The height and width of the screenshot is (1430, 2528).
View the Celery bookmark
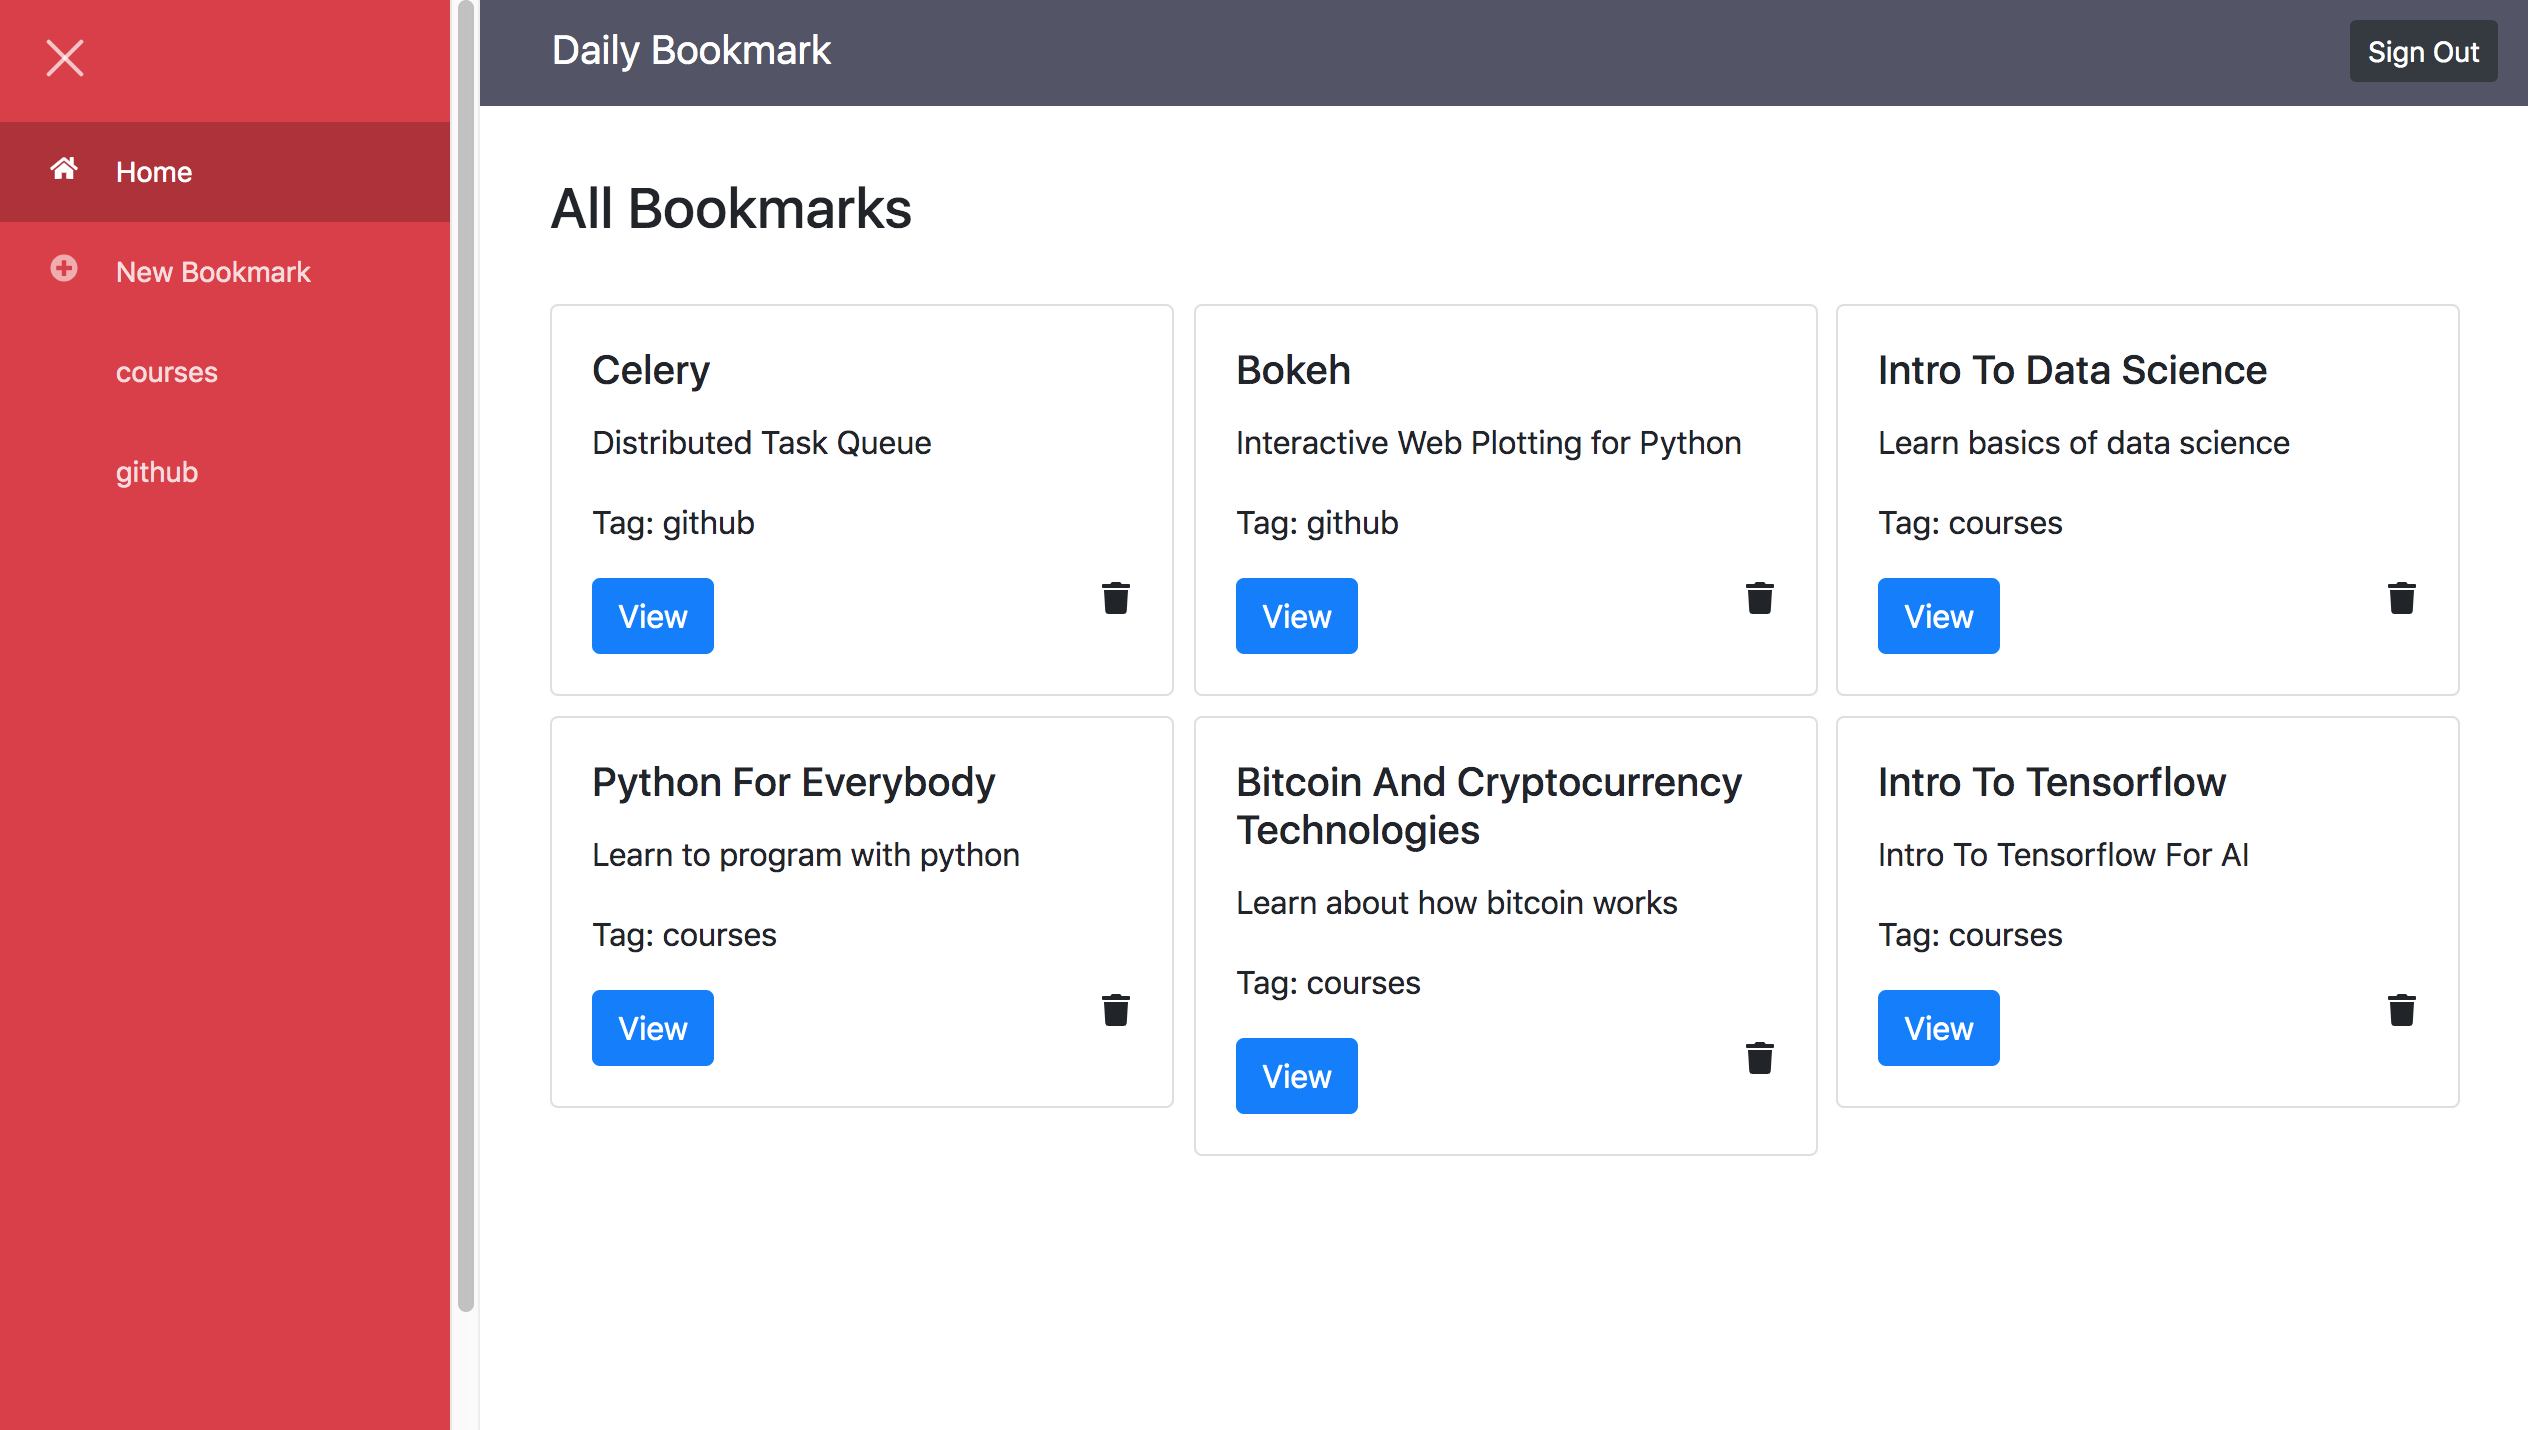click(x=652, y=616)
